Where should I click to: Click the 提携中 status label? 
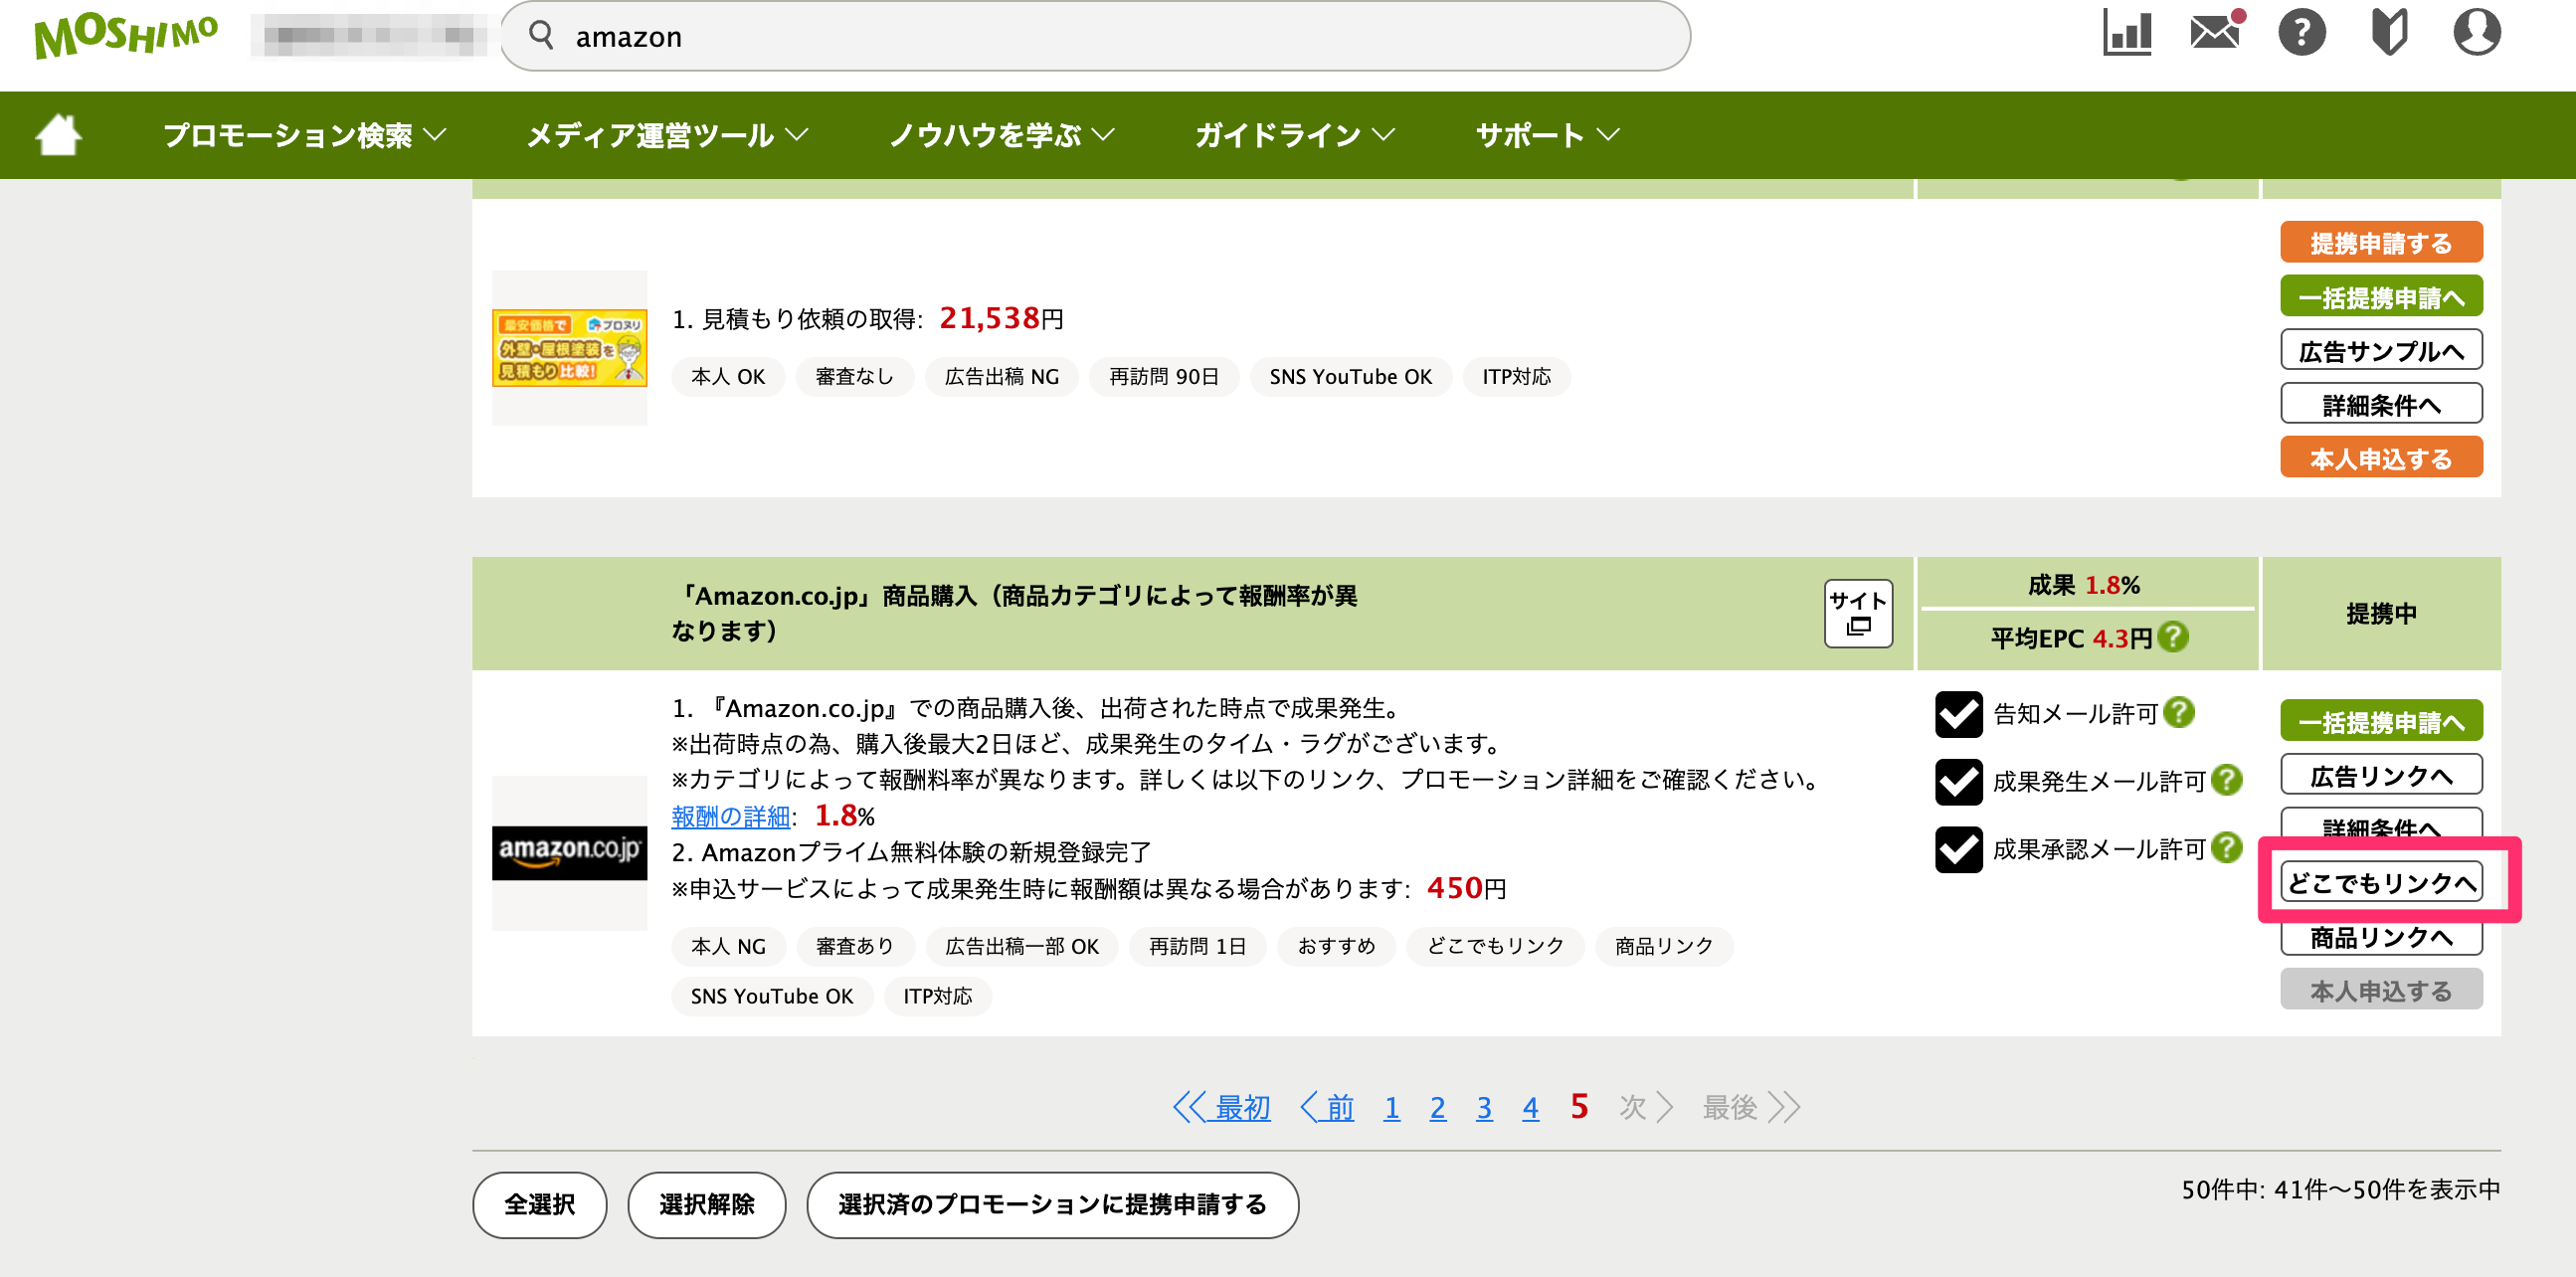pos(2381,614)
